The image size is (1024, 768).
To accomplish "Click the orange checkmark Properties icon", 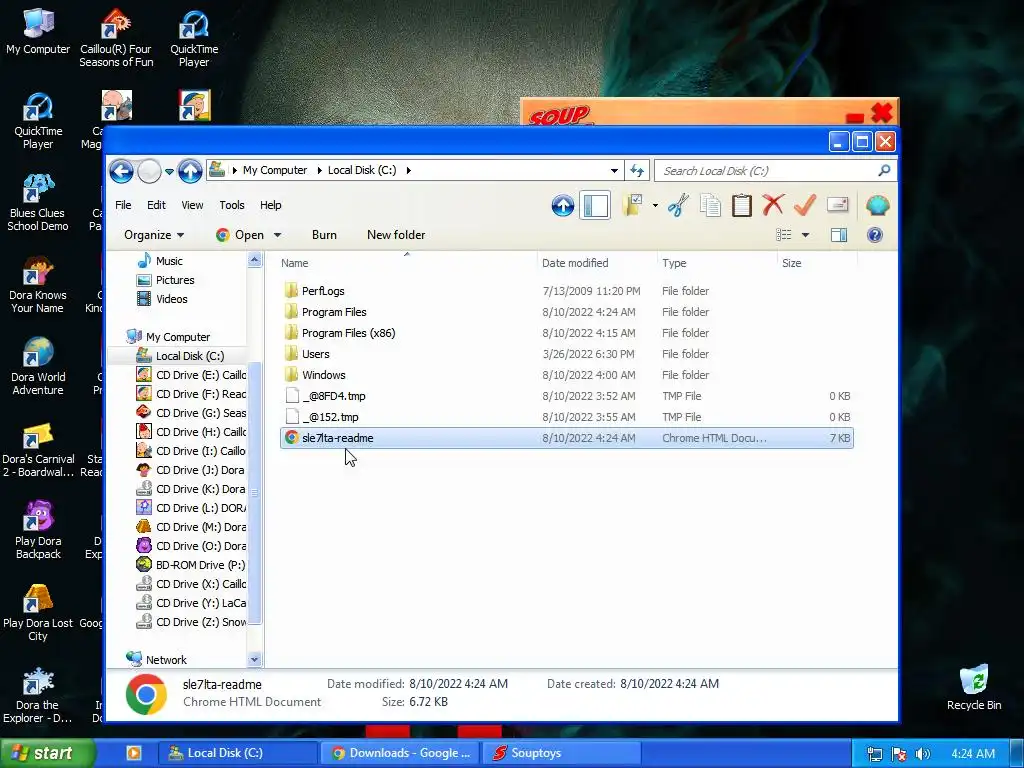I will tap(805, 205).
